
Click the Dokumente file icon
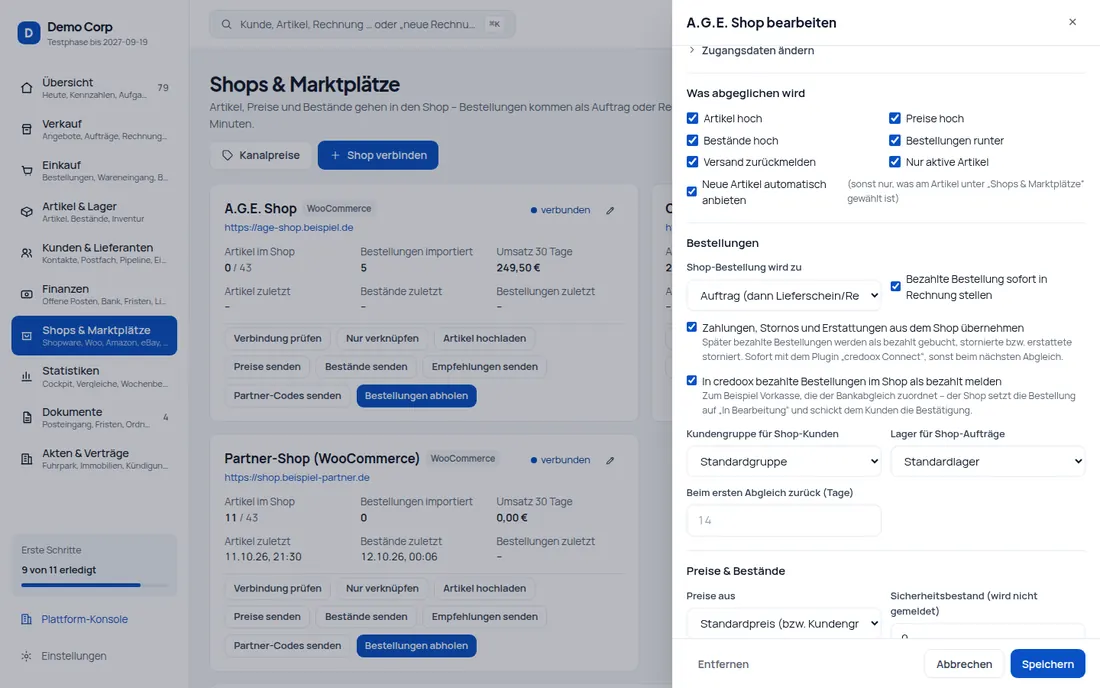click(27, 418)
